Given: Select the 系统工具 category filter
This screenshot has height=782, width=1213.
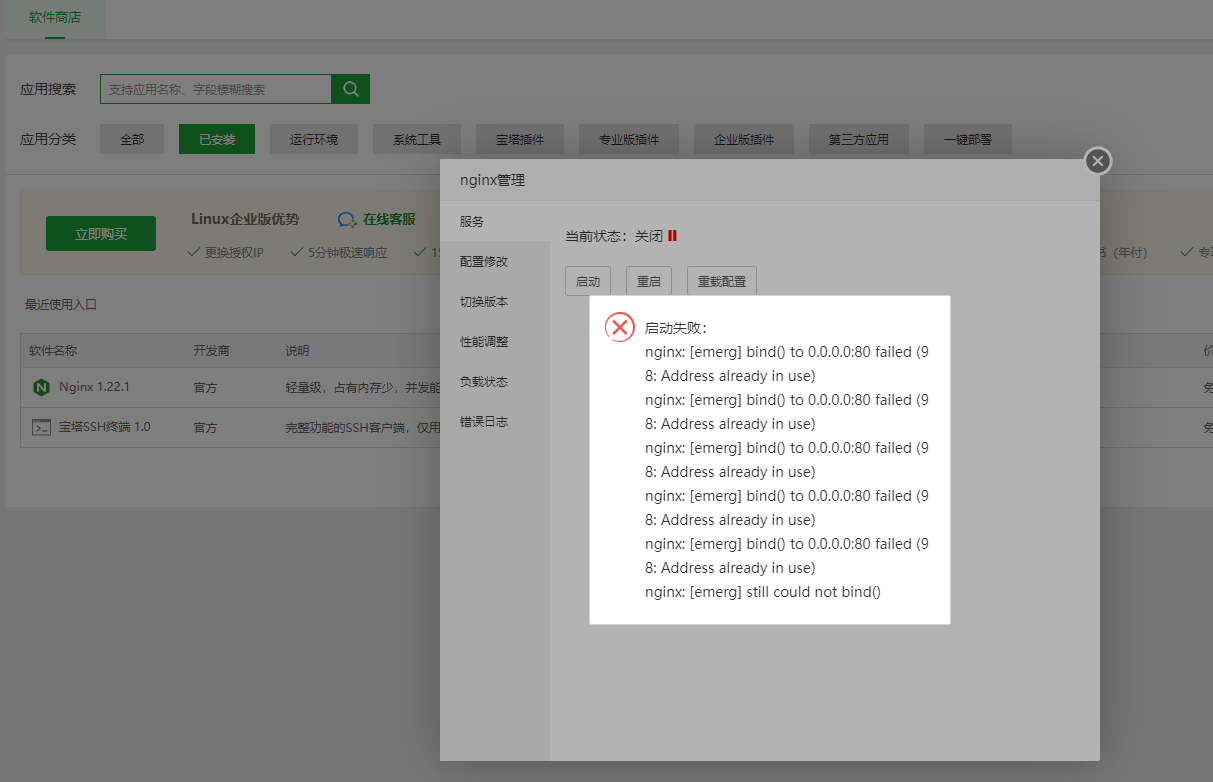Looking at the screenshot, I should pyautogui.click(x=417, y=139).
